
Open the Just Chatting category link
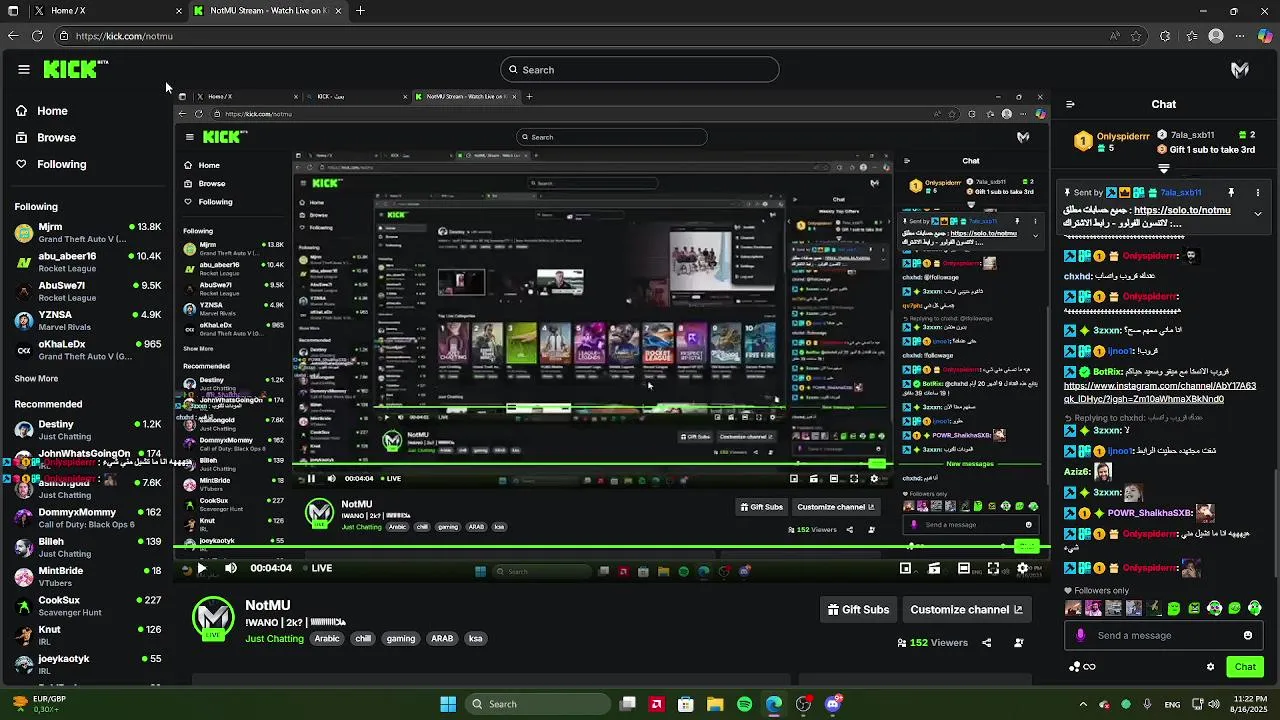(x=274, y=638)
